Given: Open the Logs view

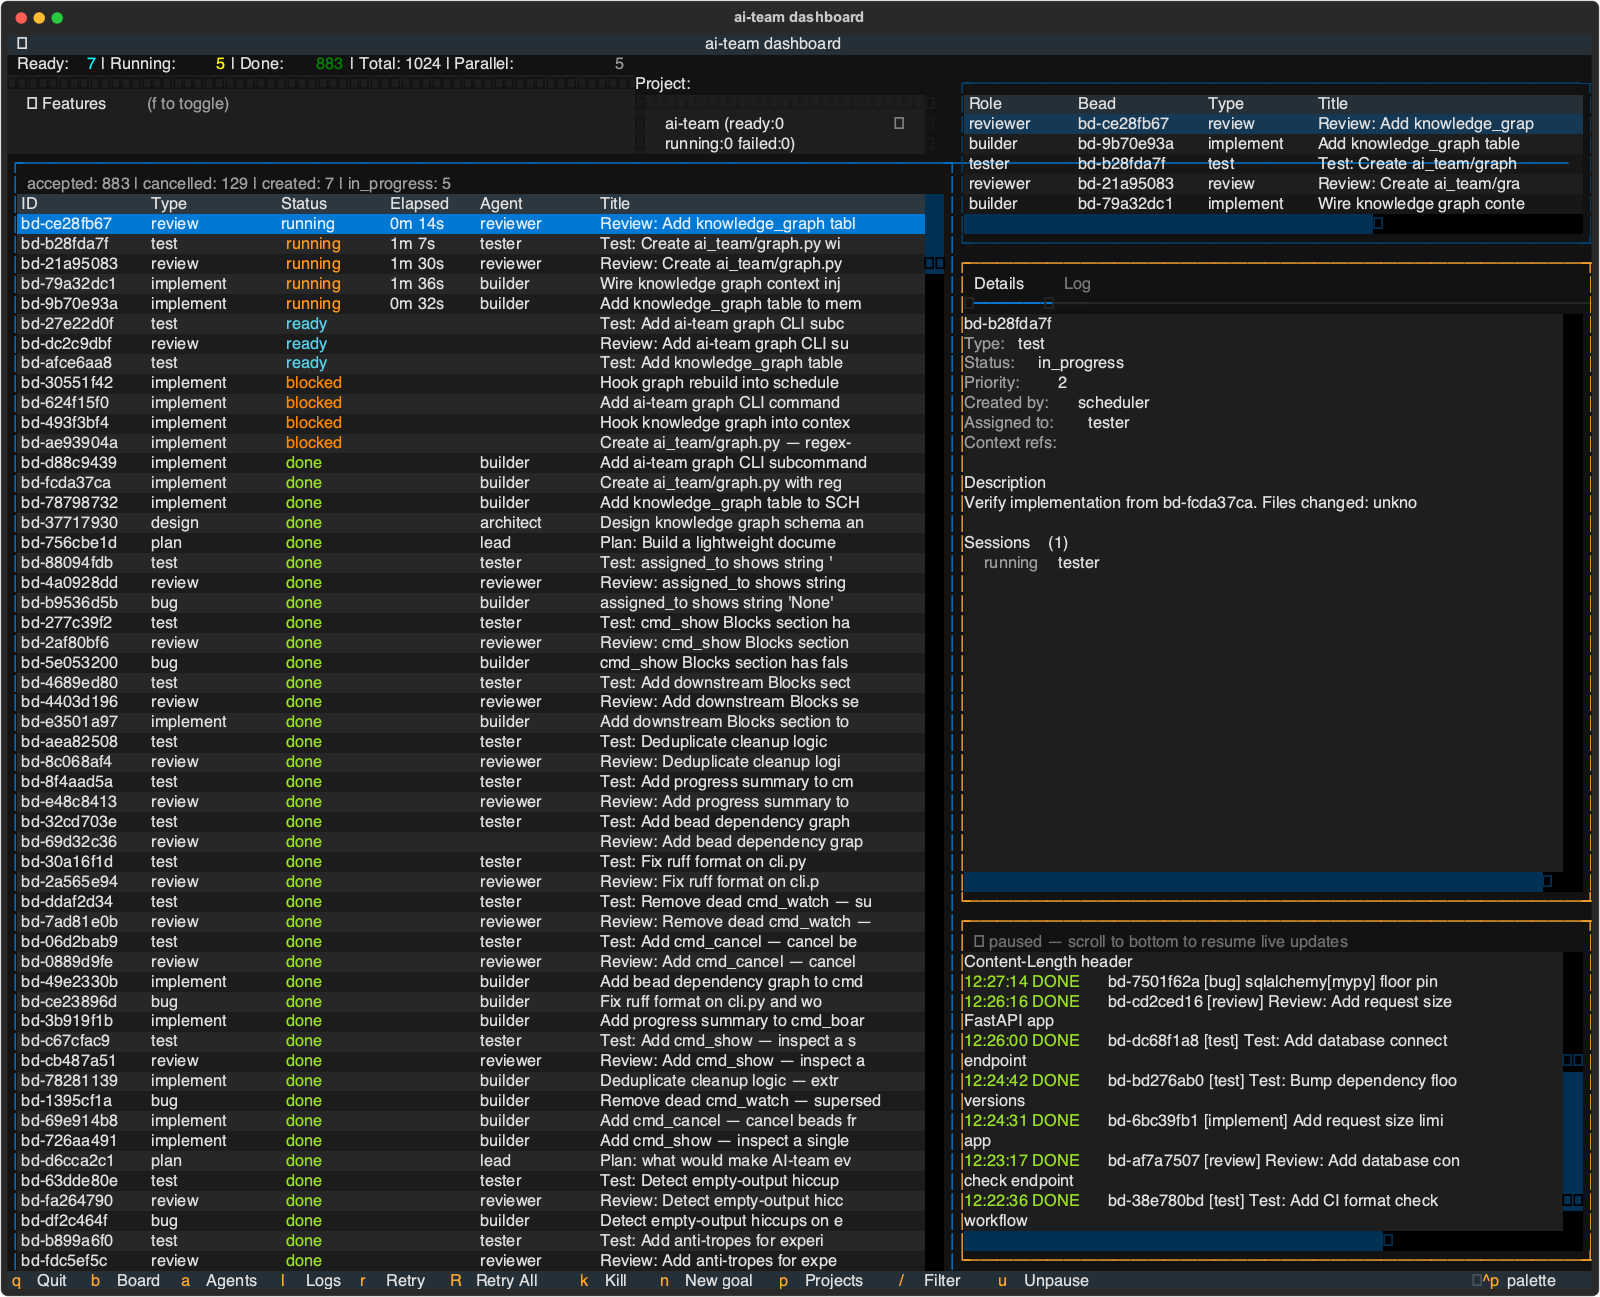Looking at the screenshot, I should (322, 1280).
